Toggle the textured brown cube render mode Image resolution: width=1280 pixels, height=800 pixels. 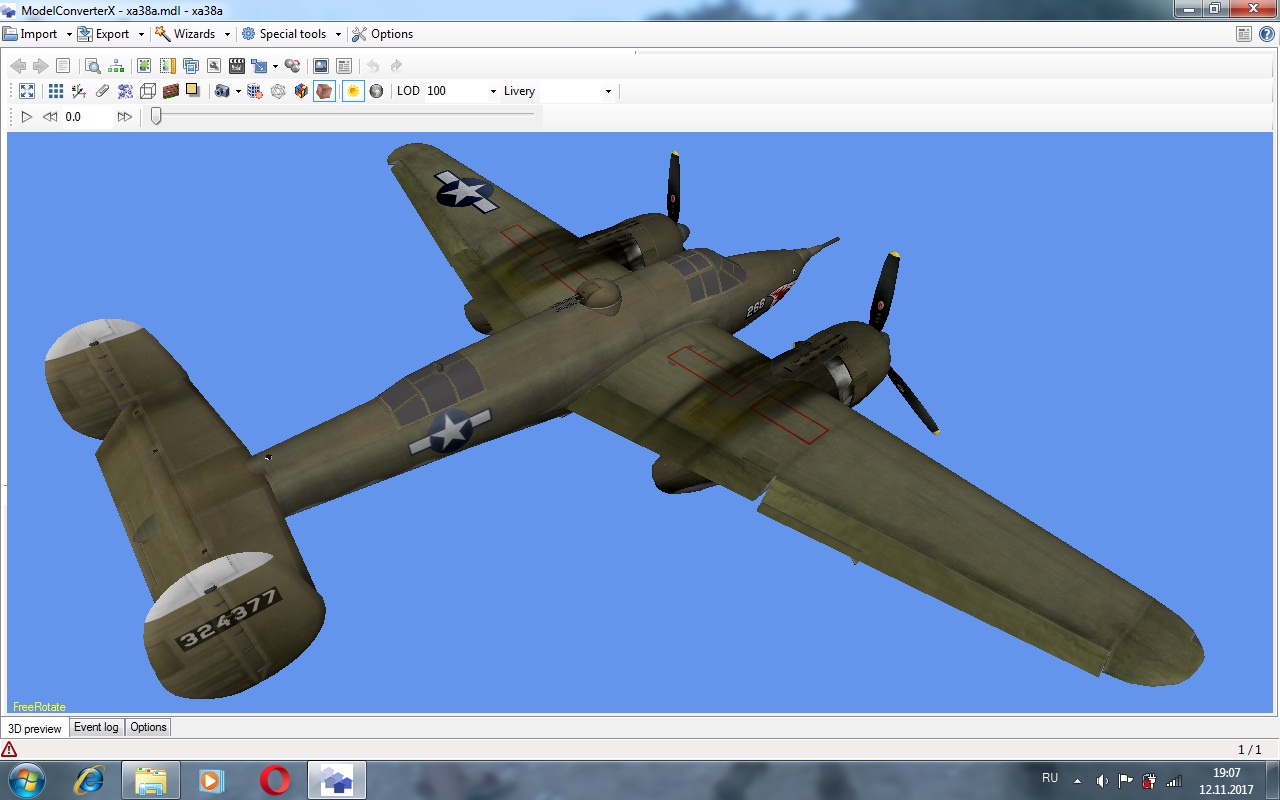coord(324,91)
